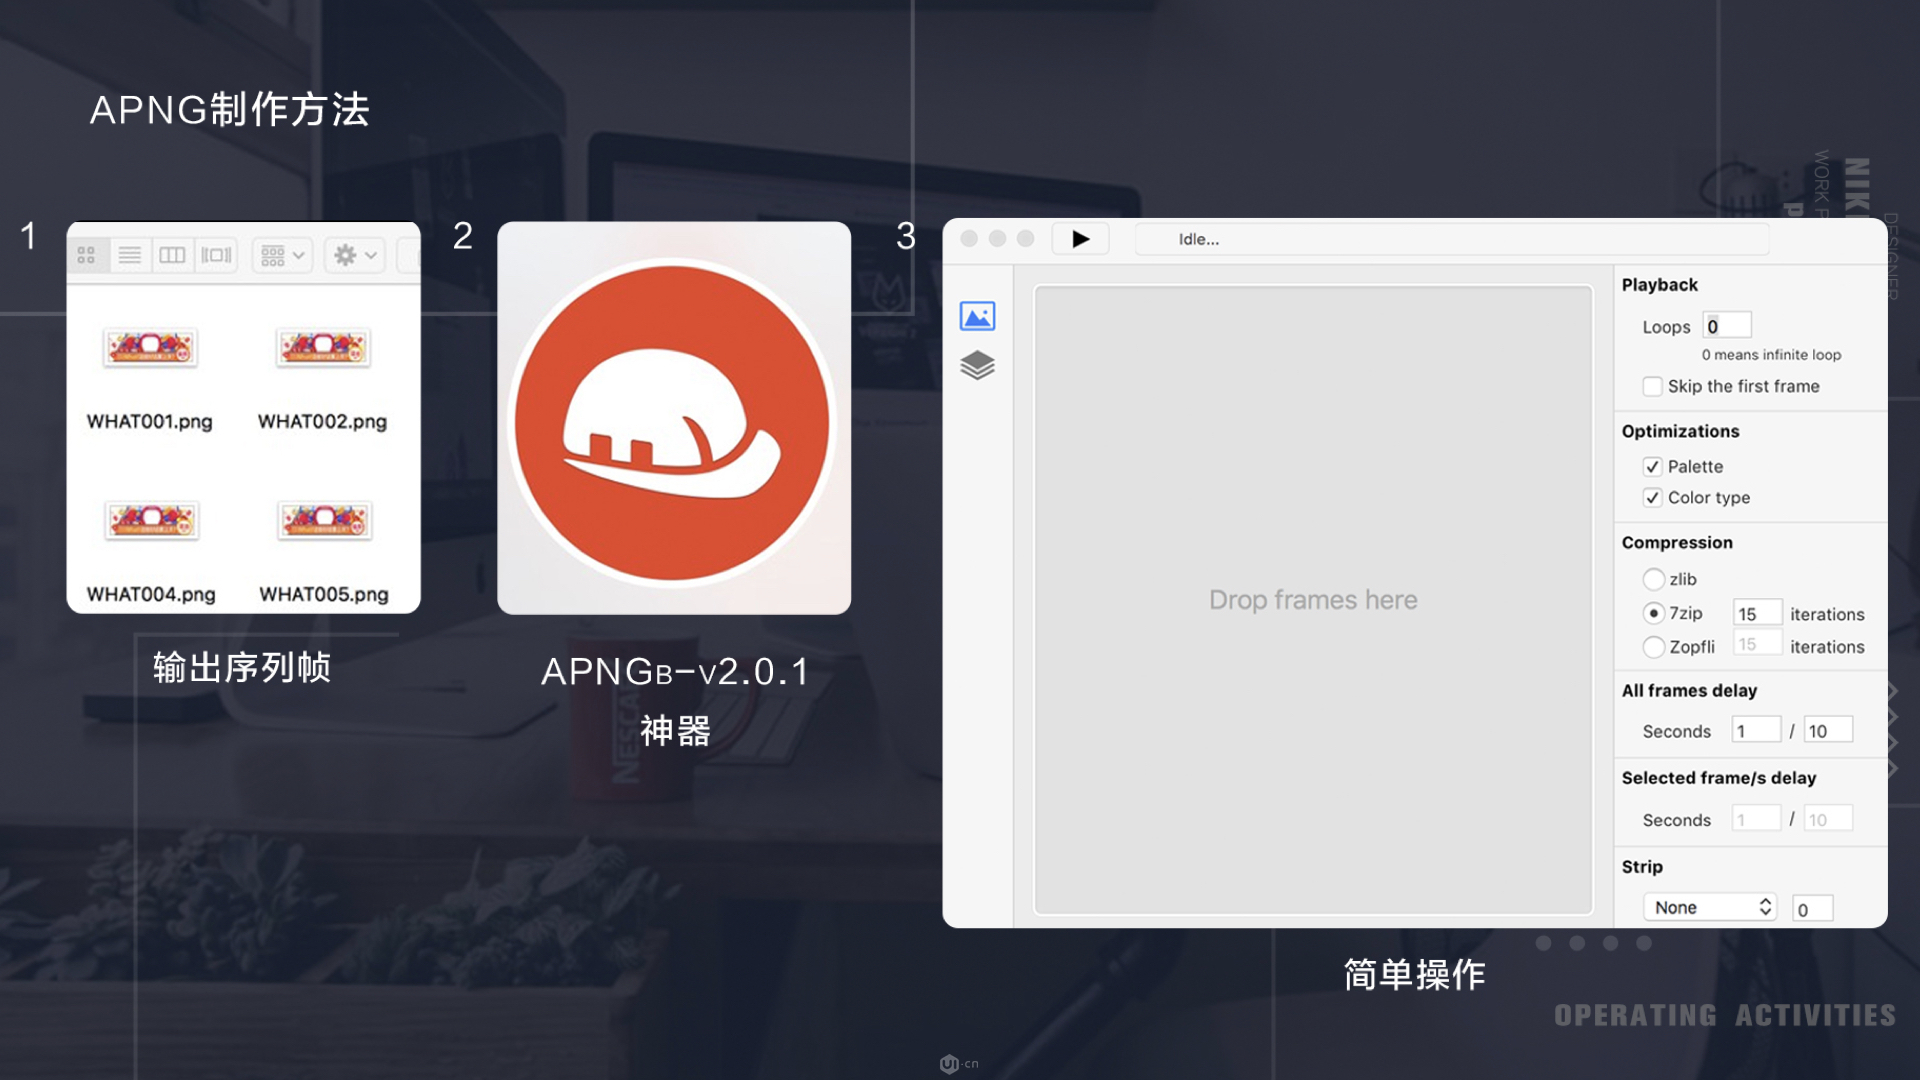Select 7zip compression radio button
The width and height of the screenshot is (1920, 1080).
pyautogui.click(x=1653, y=613)
